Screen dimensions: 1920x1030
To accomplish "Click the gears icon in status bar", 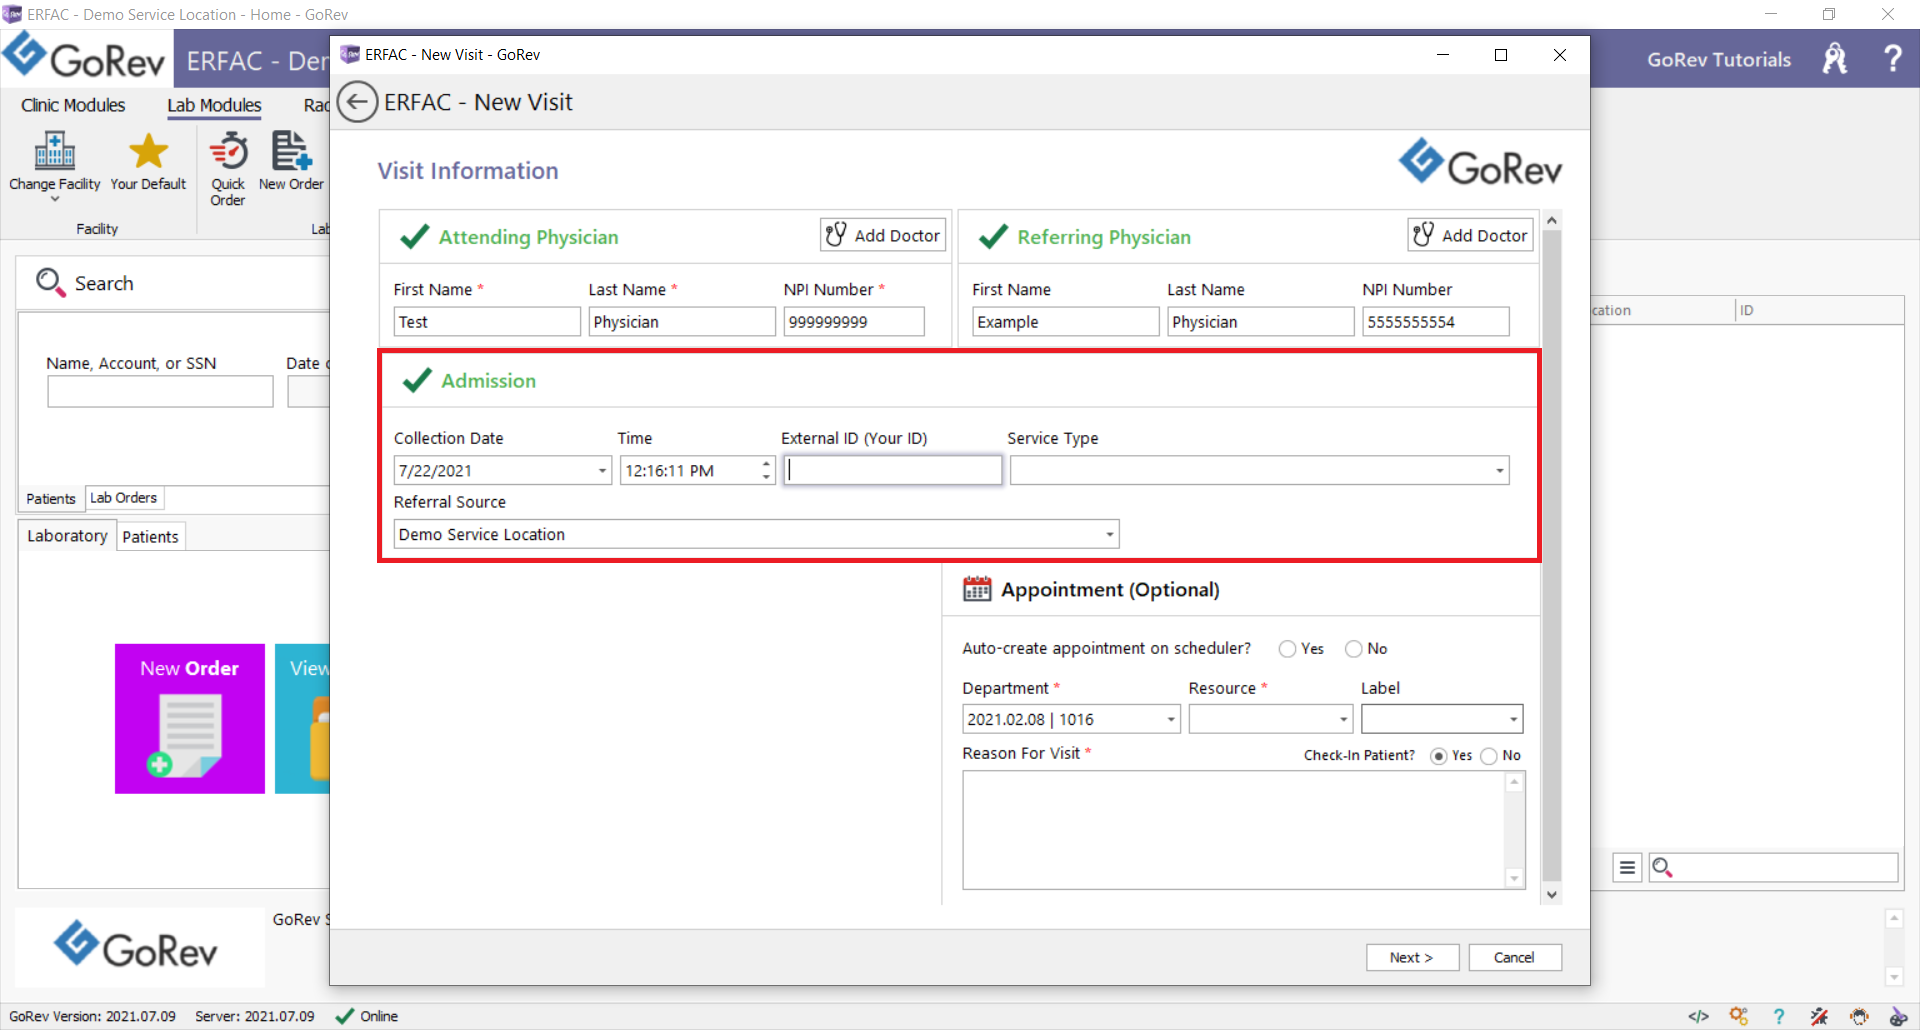I will coord(1739,1016).
